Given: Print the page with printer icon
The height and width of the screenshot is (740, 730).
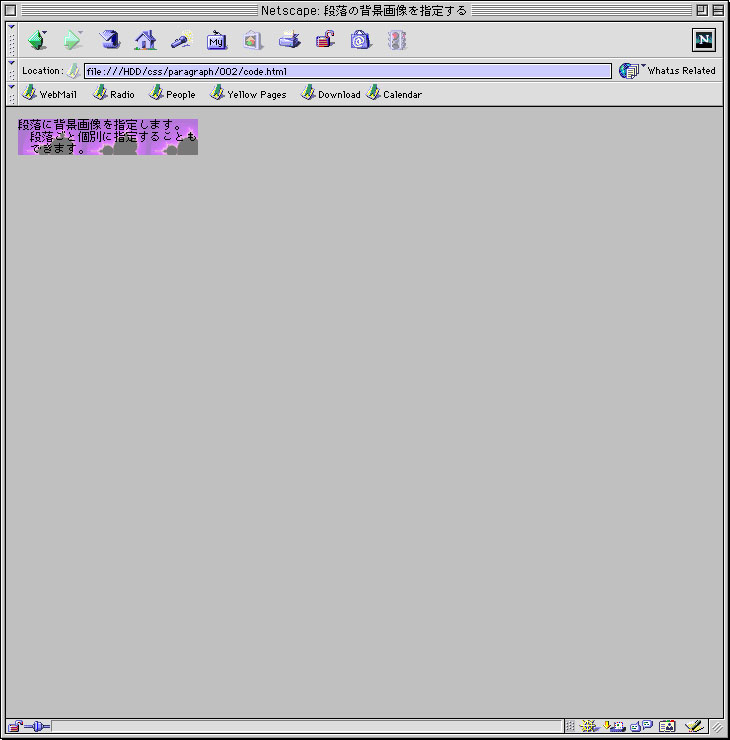Looking at the screenshot, I should pos(289,40).
